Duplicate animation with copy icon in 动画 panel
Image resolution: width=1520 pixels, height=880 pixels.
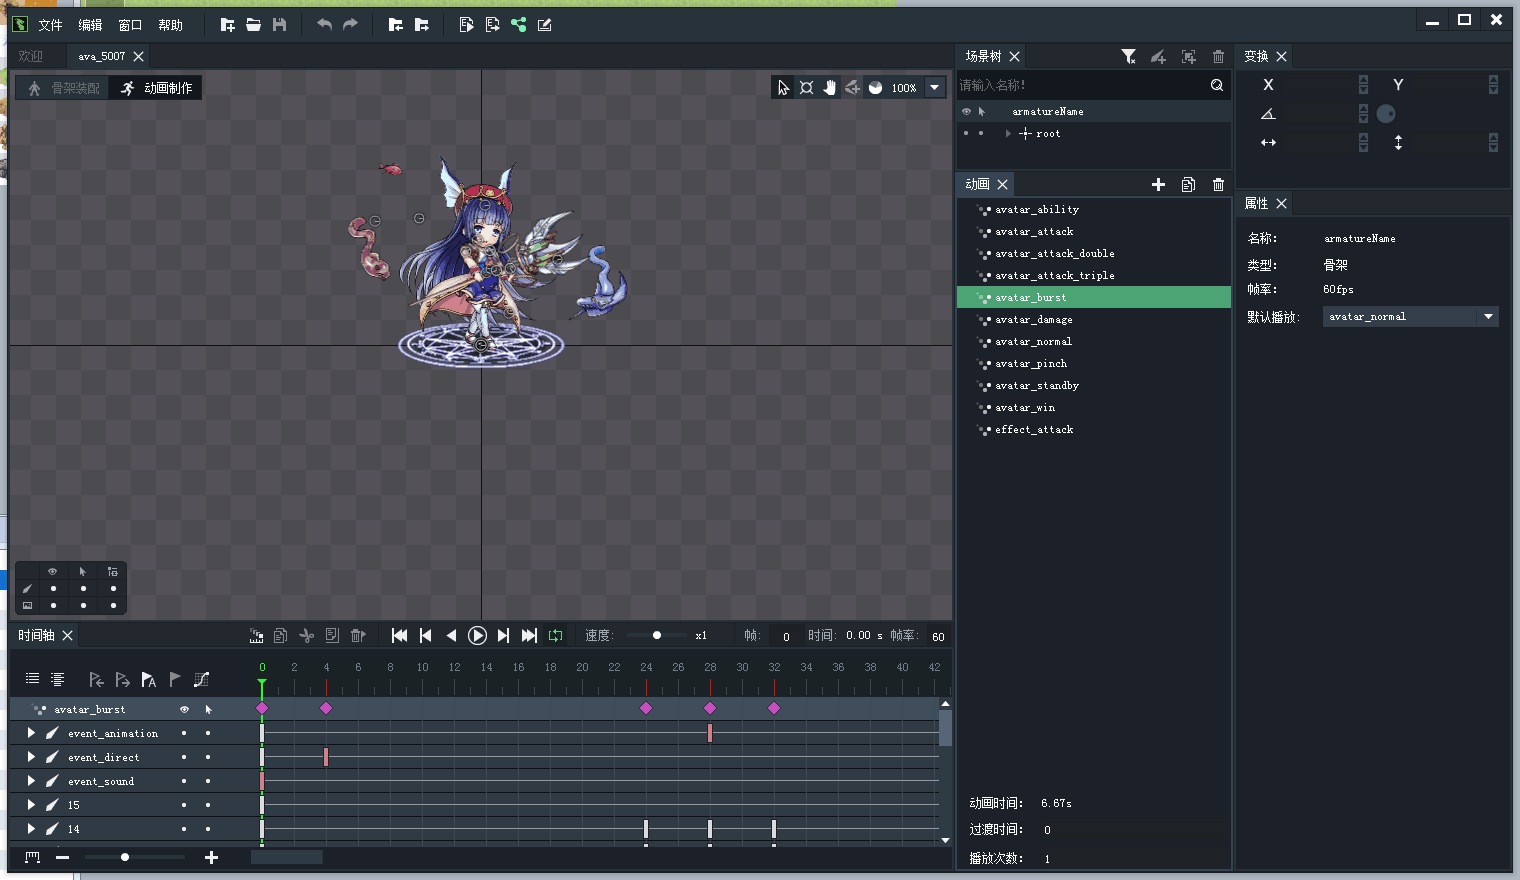click(1188, 184)
